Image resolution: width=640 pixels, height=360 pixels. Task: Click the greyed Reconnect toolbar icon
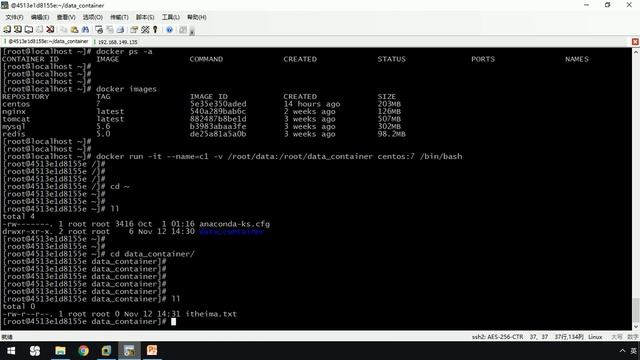[x=40, y=29]
